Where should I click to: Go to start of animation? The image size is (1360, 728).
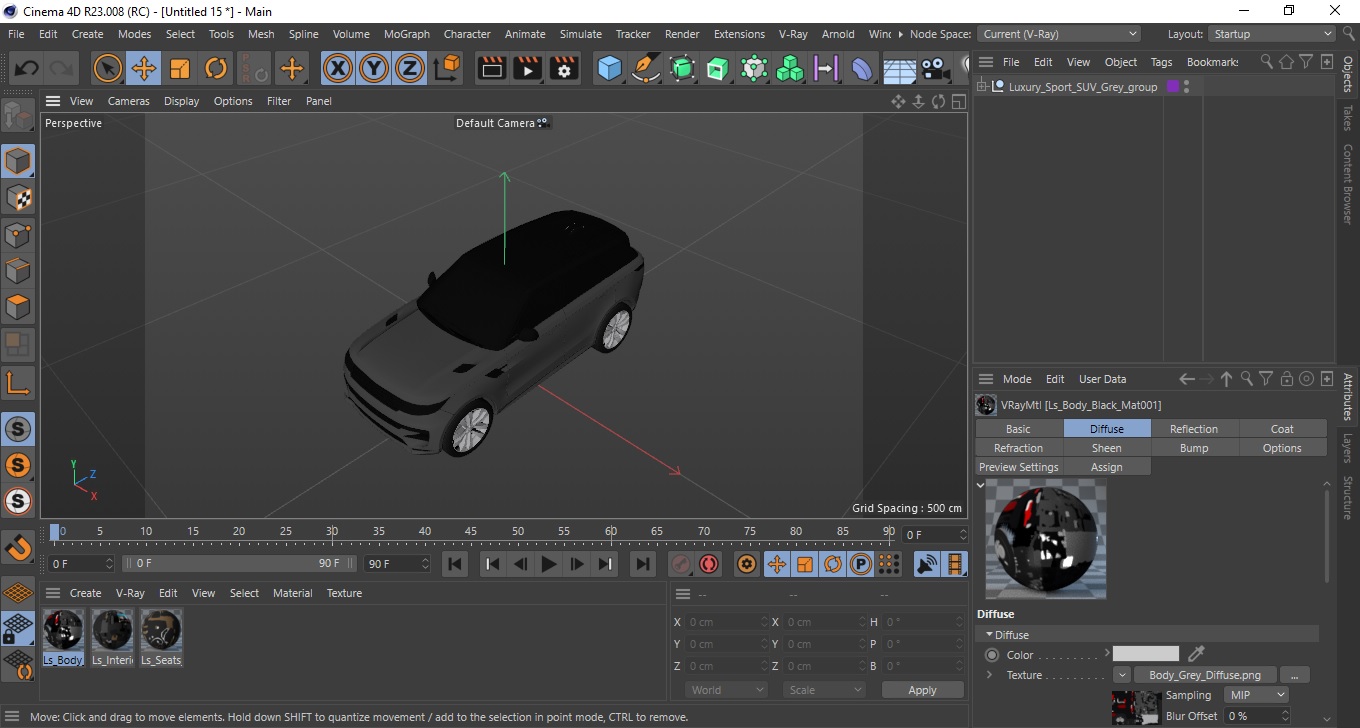coord(455,564)
